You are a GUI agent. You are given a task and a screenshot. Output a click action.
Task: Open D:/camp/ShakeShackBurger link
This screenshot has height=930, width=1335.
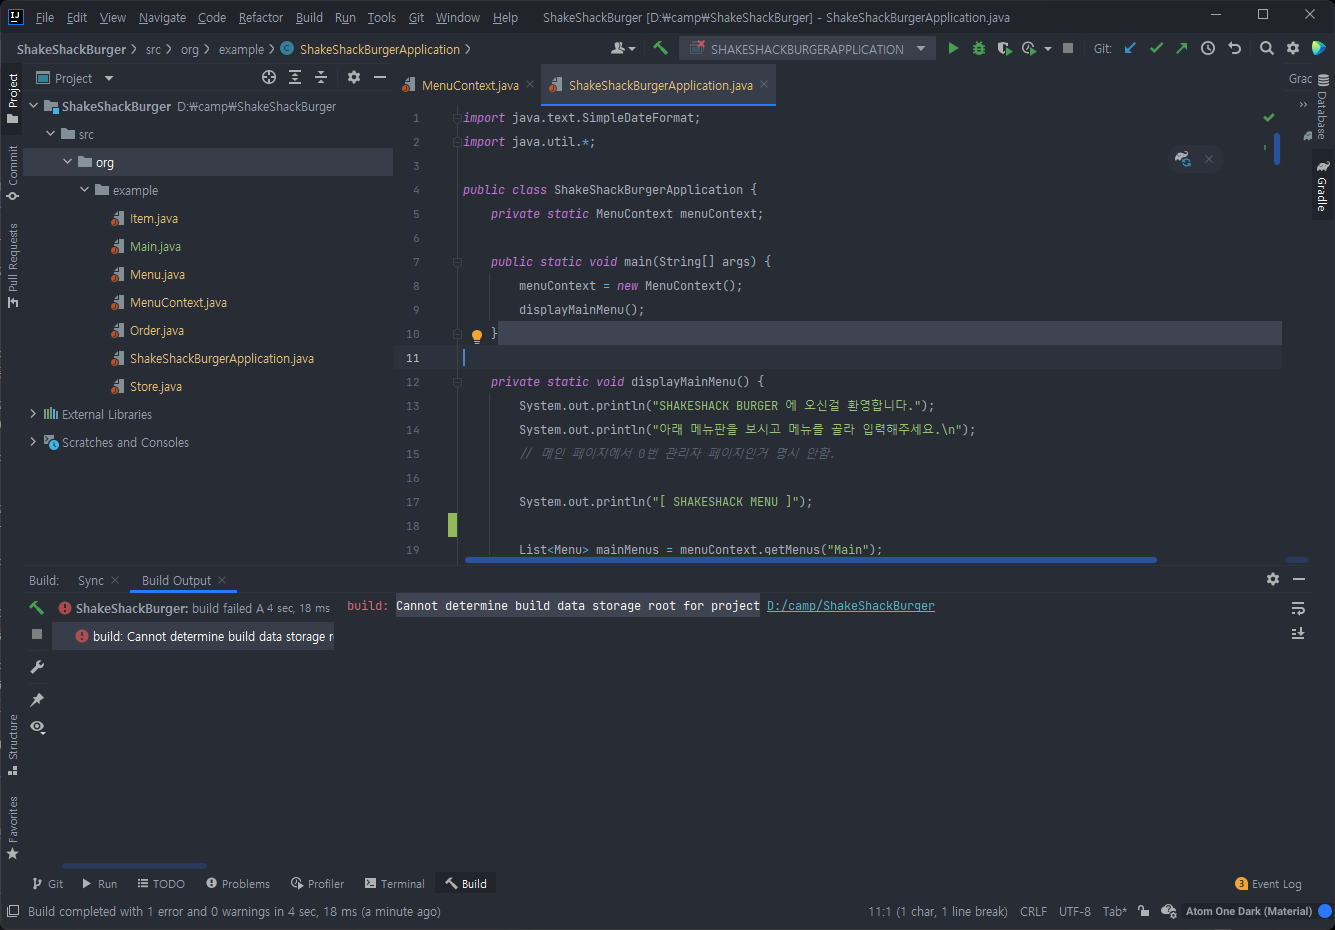[x=851, y=606]
